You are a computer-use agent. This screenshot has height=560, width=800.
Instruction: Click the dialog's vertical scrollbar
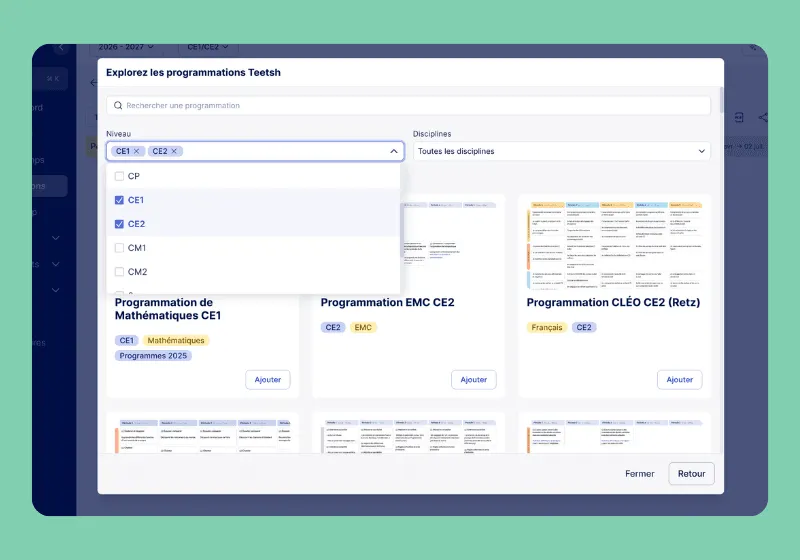coord(721,100)
